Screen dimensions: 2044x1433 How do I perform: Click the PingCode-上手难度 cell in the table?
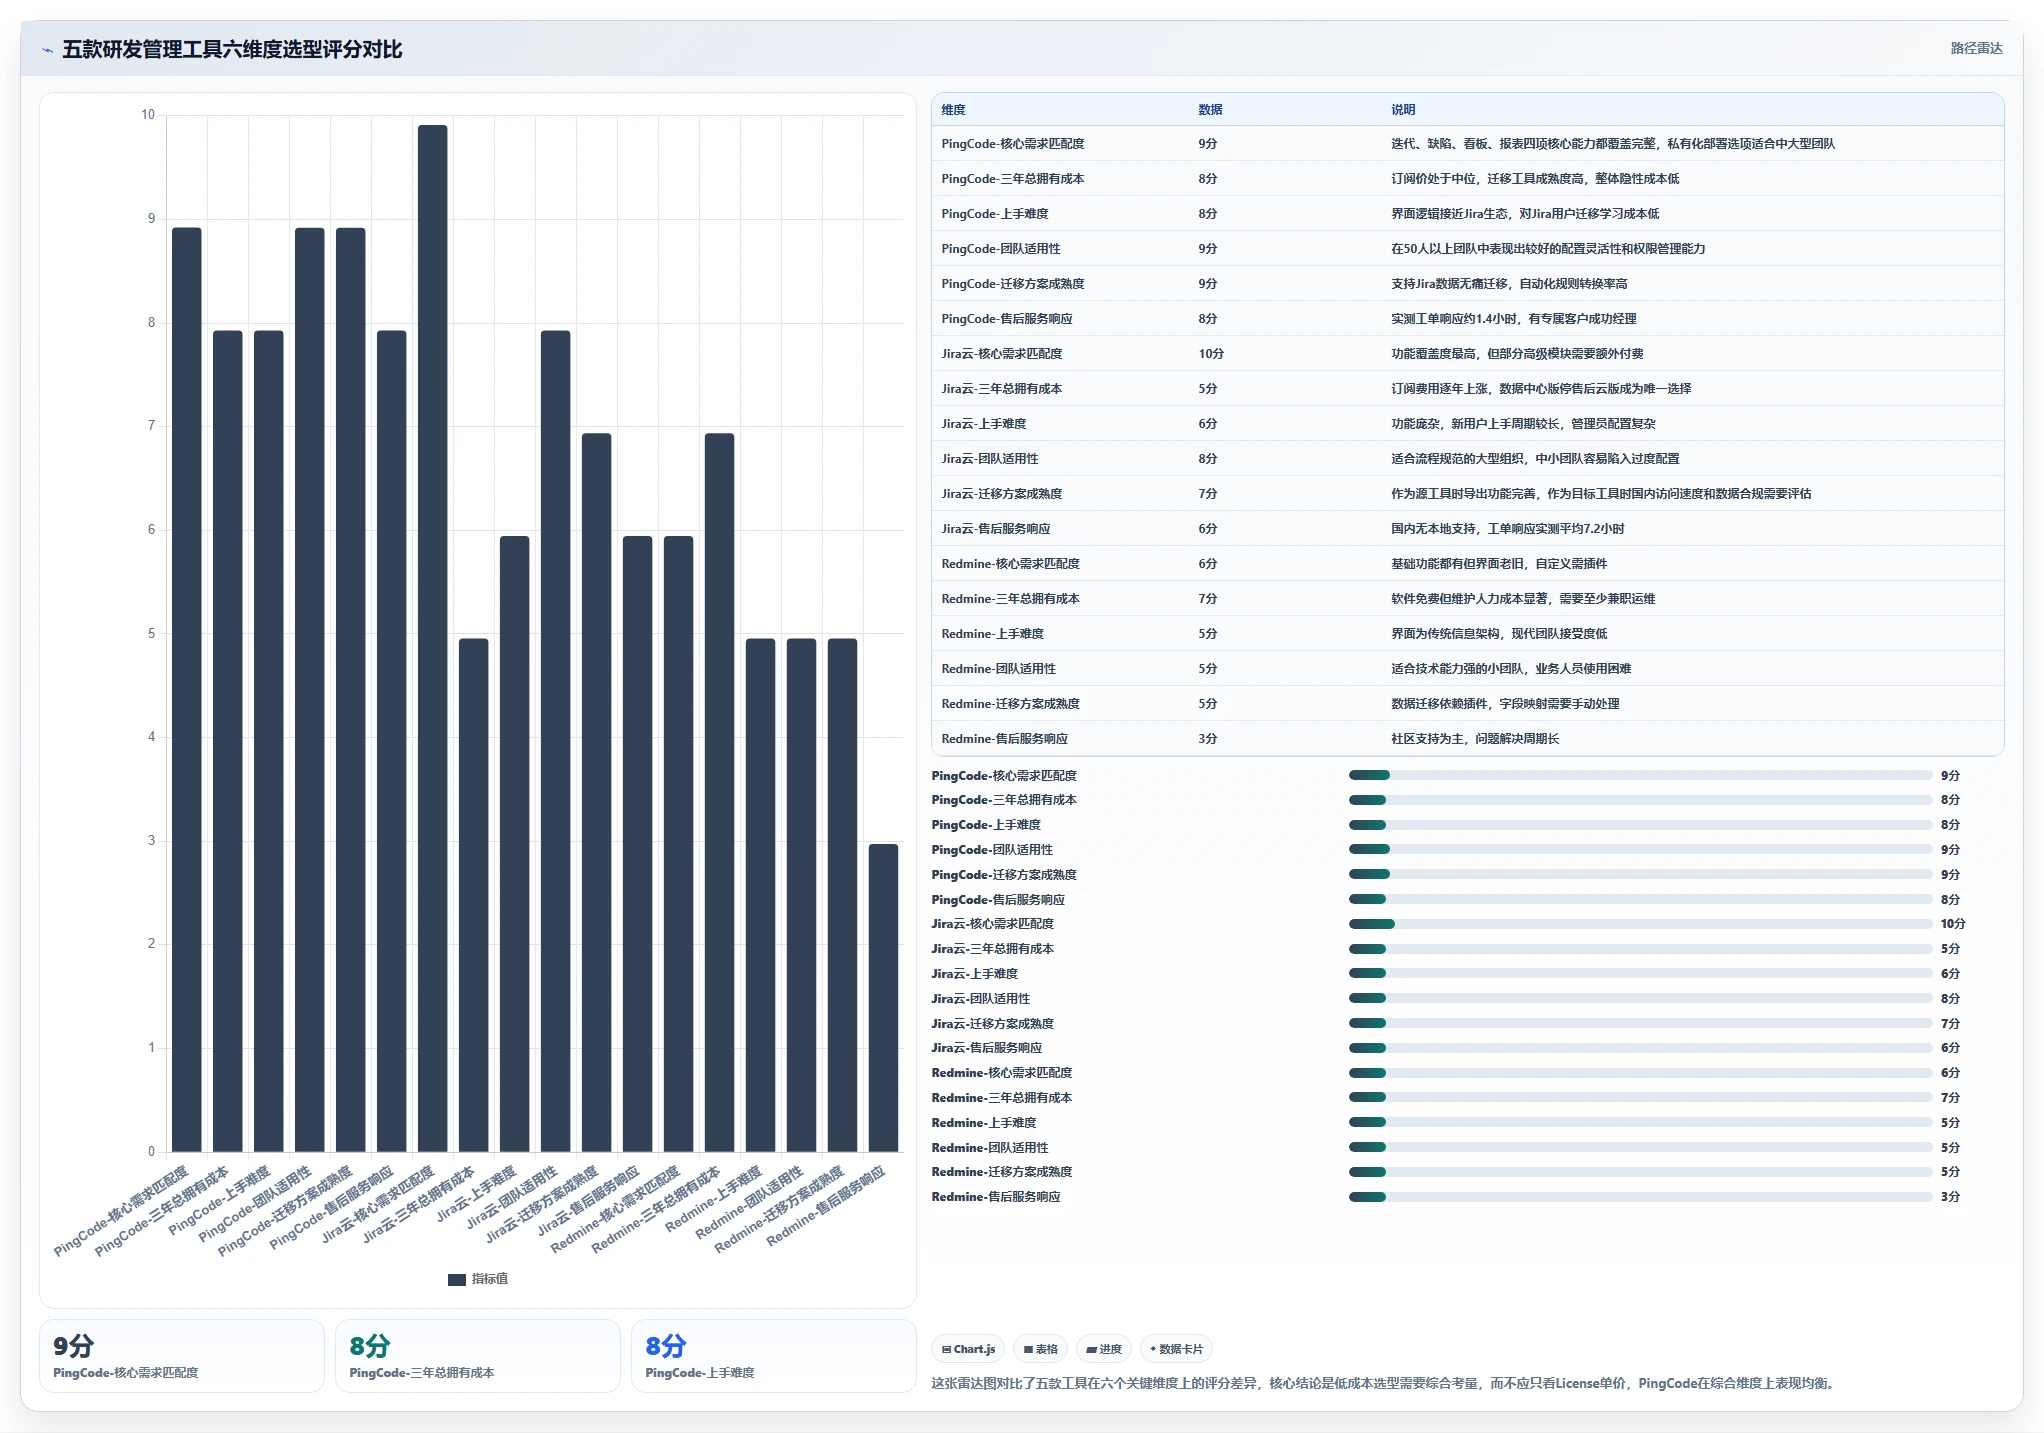point(995,214)
